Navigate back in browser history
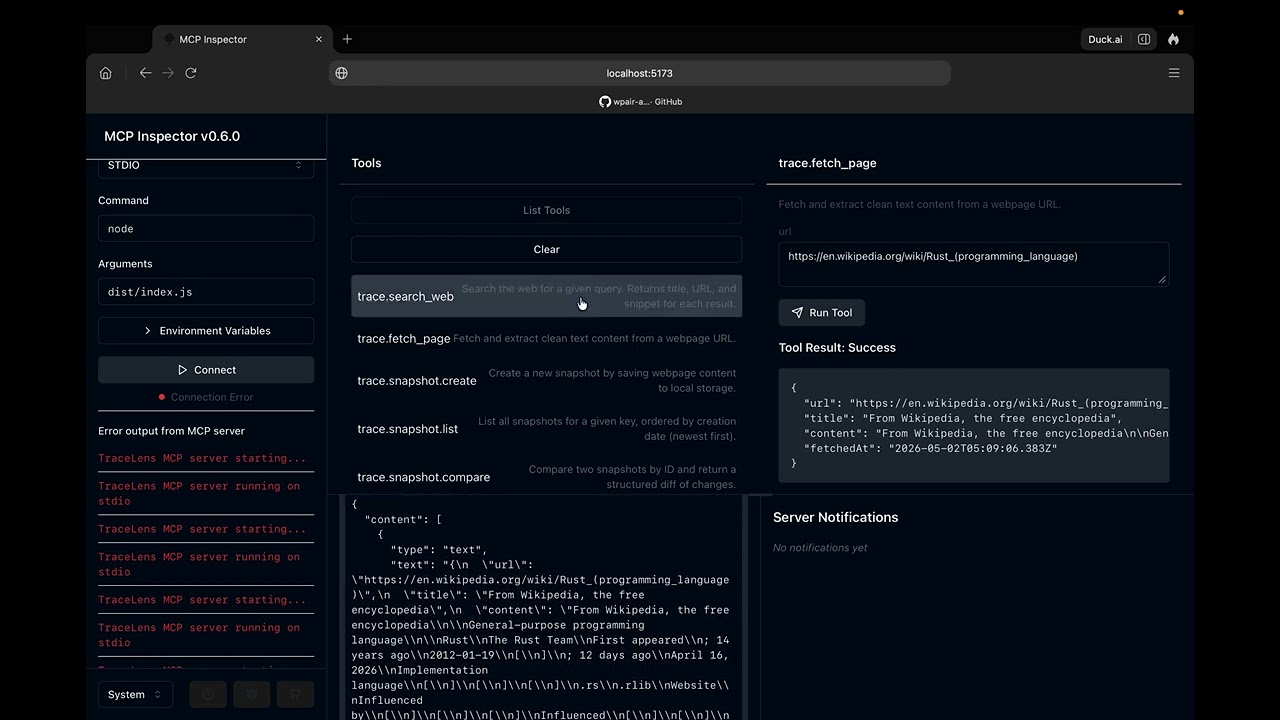The height and width of the screenshot is (720, 1280). click(x=145, y=73)
